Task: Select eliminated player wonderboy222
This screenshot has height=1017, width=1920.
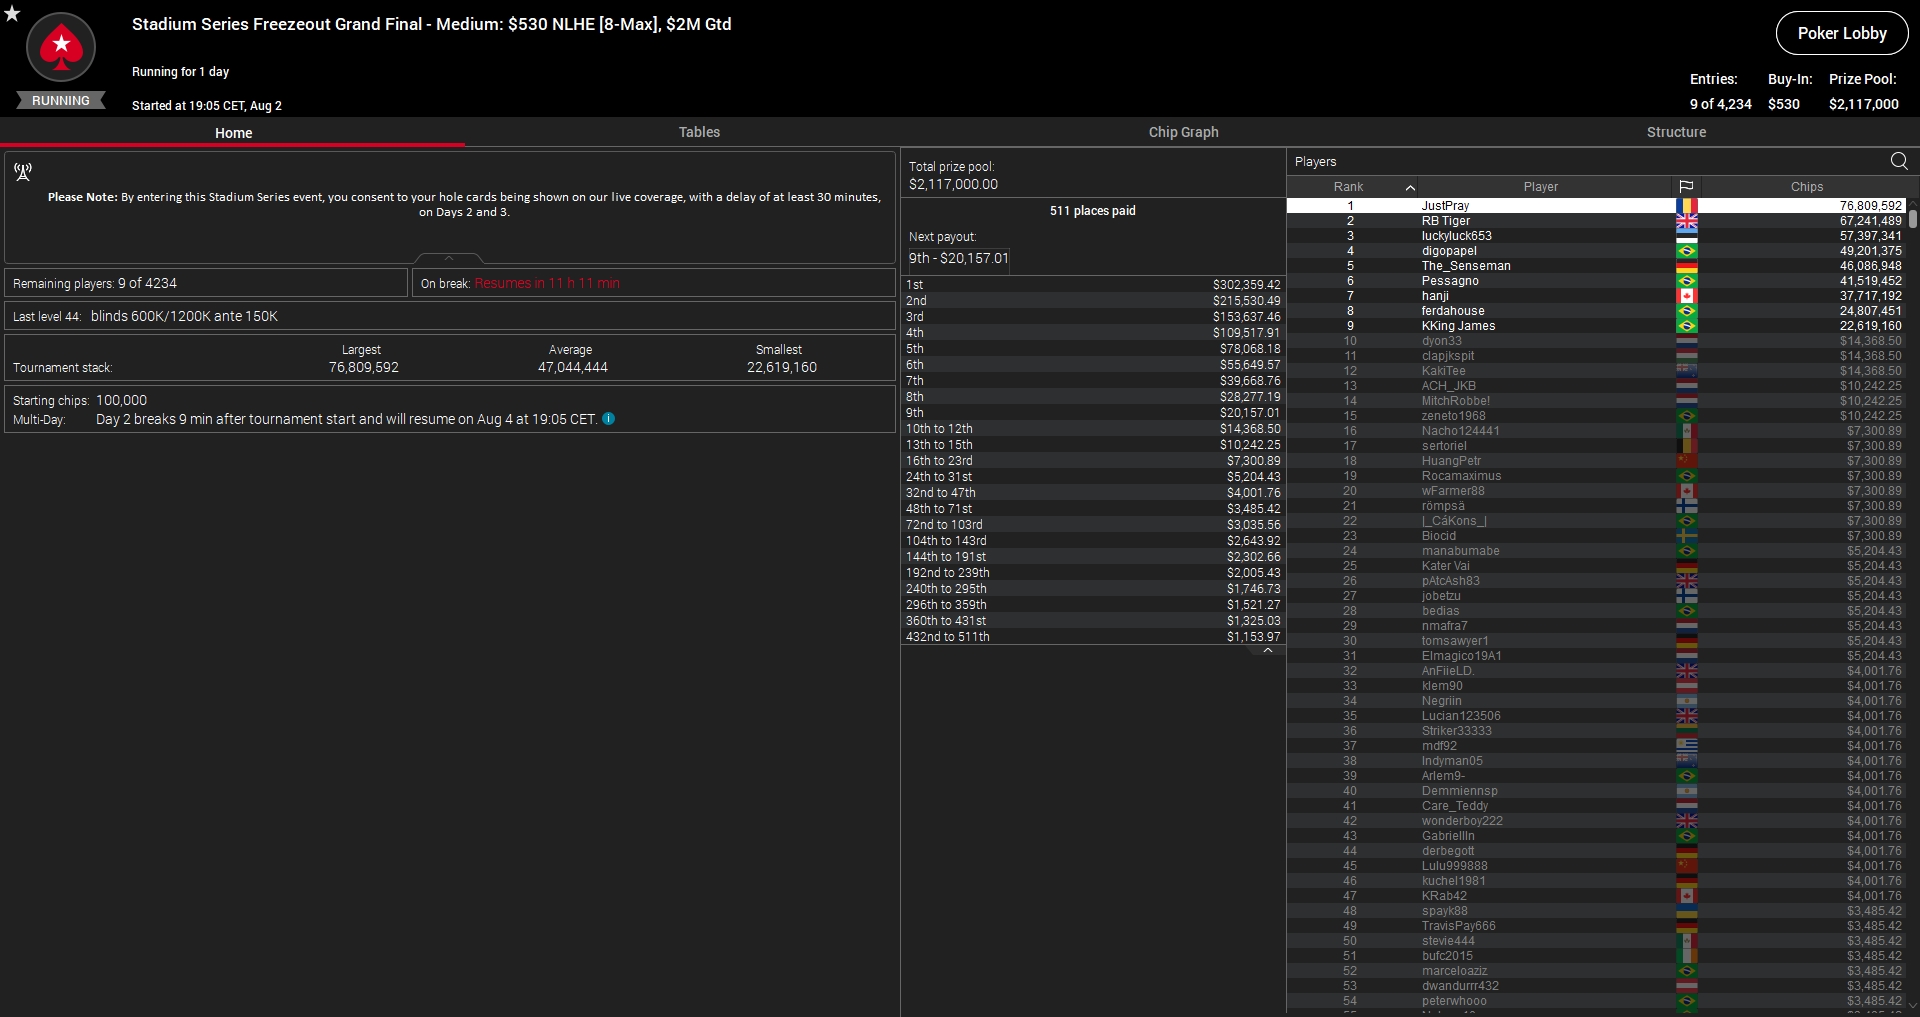Action: [x=1596, y=821]
